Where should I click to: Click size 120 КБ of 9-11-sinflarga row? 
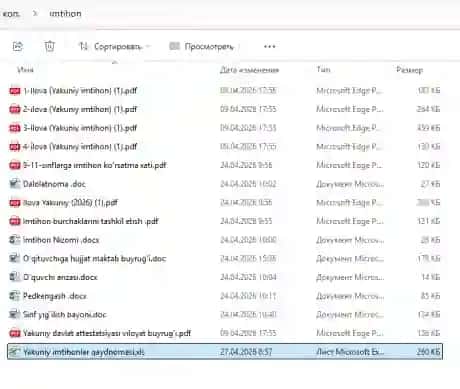pos(429,165)
